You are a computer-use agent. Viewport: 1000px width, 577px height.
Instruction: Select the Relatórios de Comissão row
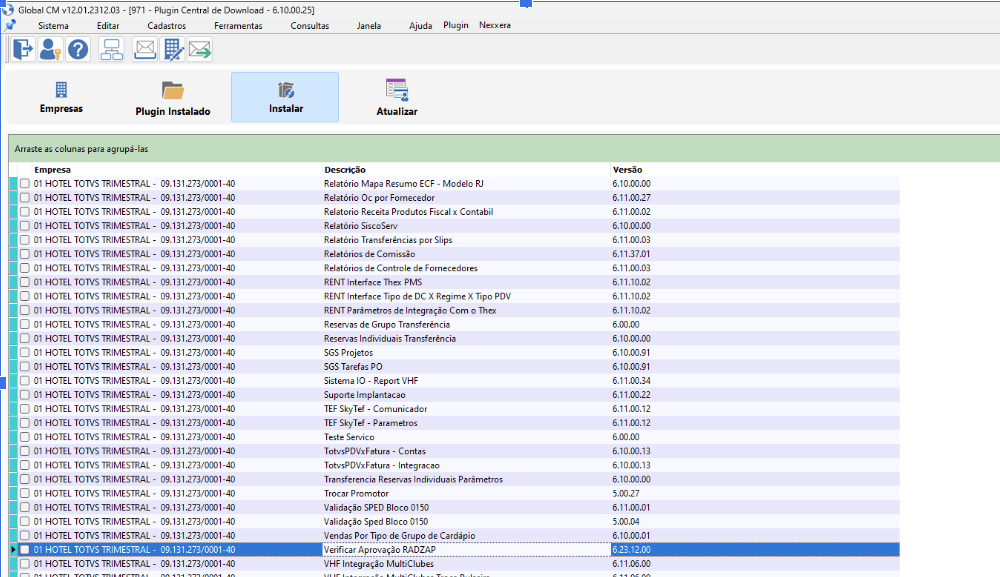(454, 254)
